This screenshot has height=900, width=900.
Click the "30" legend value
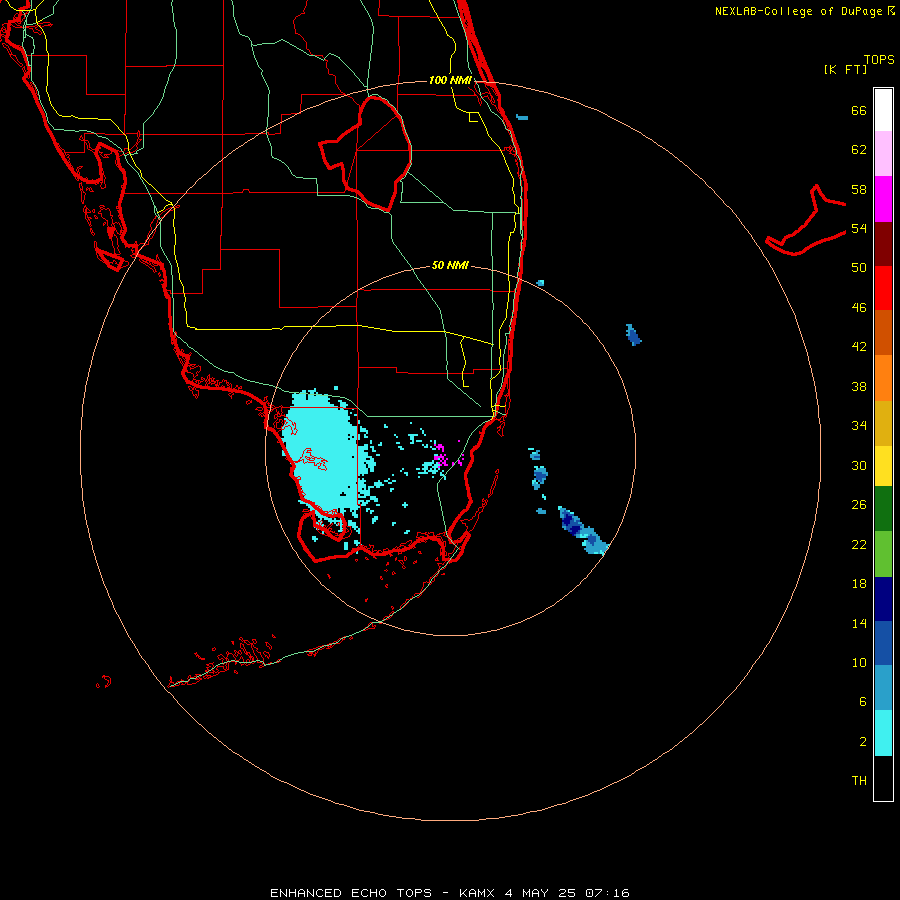pyautogui.click(x=859, y=465)
